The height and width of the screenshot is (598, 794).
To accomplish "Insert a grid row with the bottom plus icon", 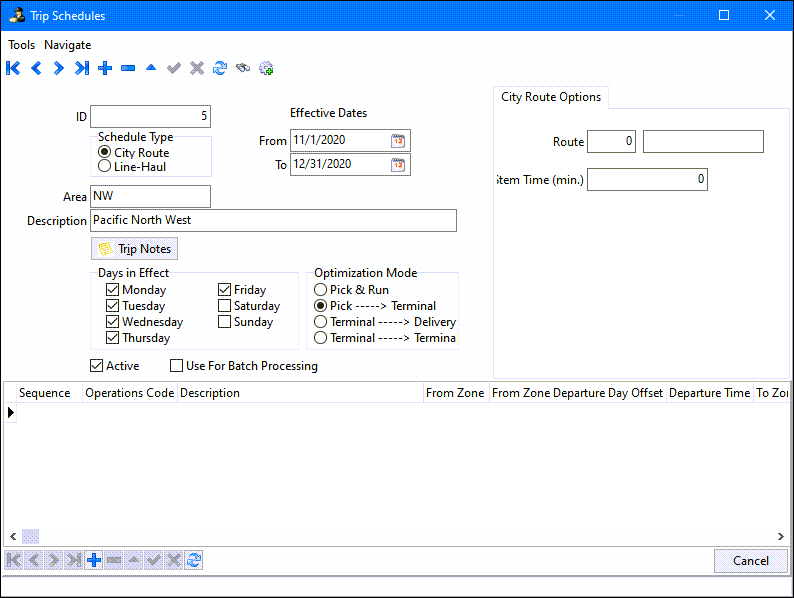I will 94,560.
